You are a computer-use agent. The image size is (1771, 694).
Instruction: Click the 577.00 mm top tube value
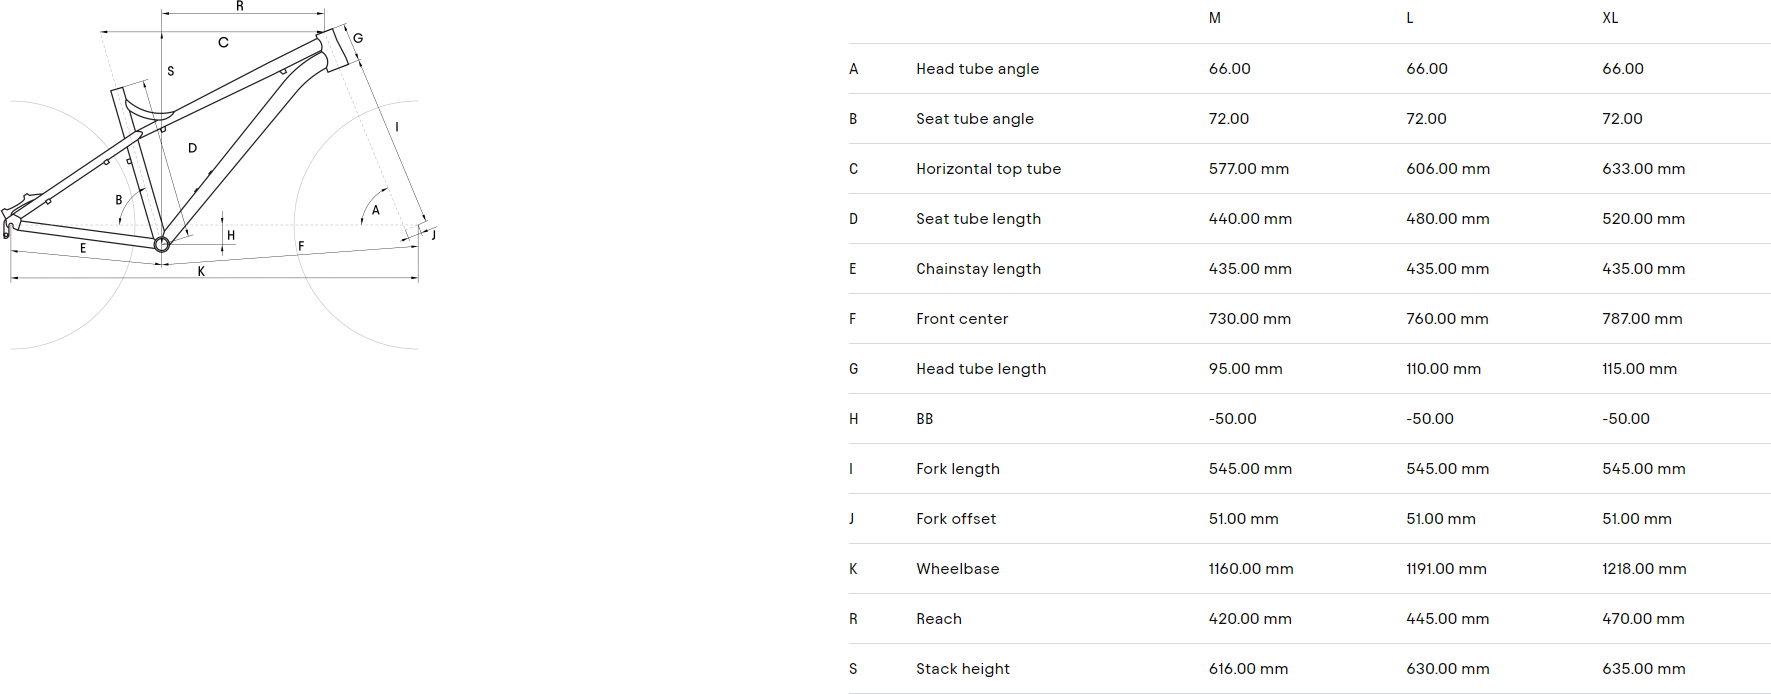pyautogui.click(x=1248, y=169)
